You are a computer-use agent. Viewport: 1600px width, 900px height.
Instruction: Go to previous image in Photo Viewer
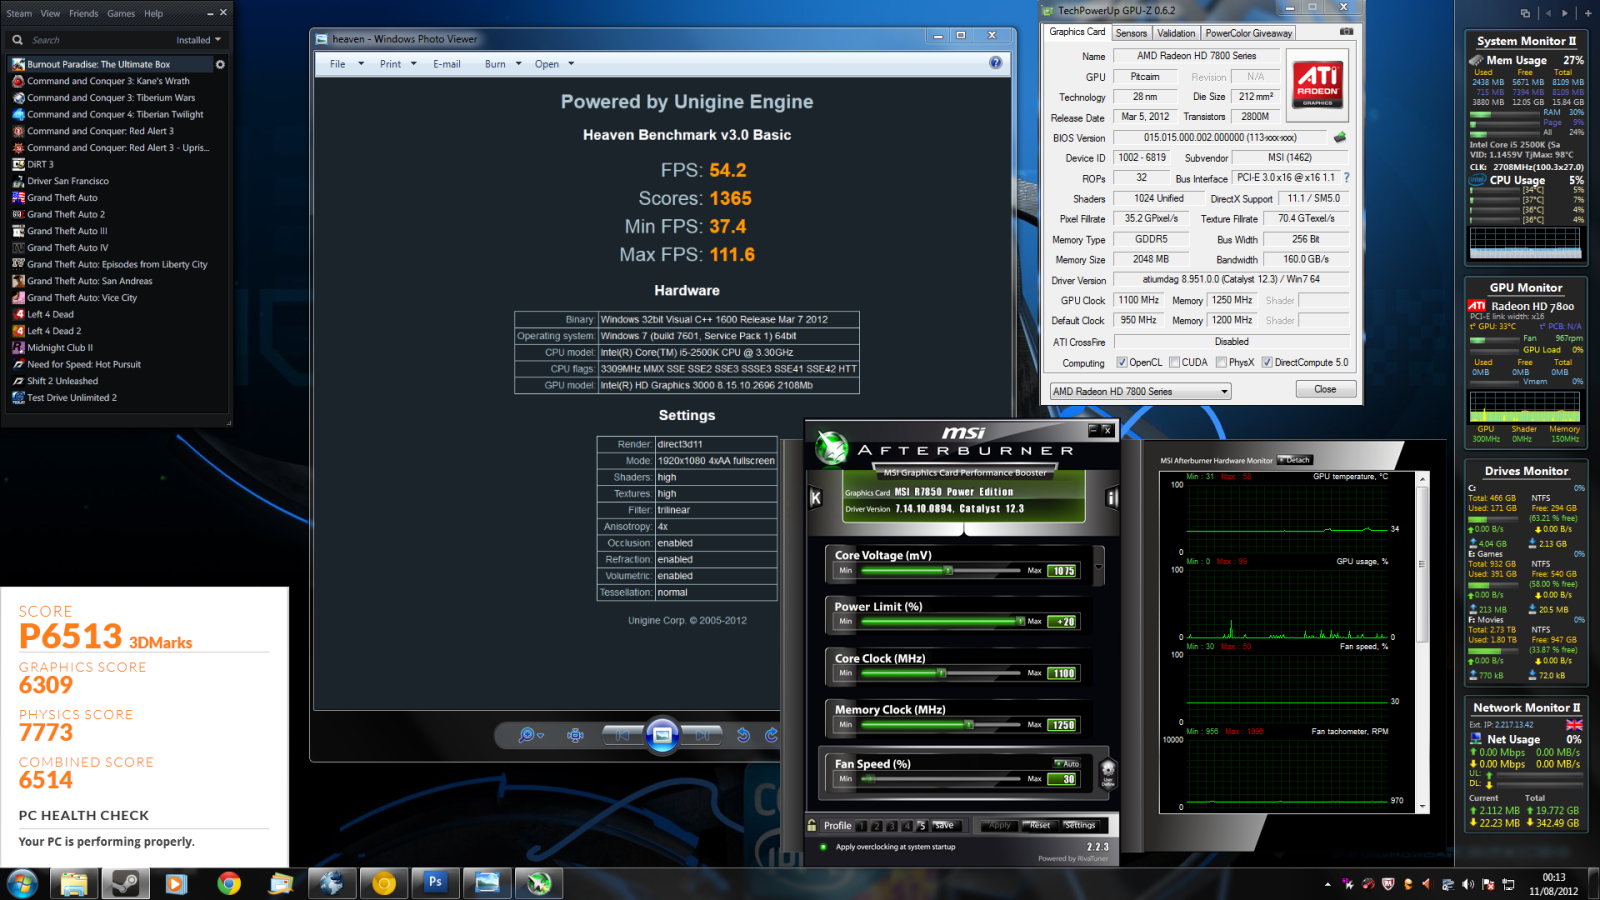click(x=622, y=735)
